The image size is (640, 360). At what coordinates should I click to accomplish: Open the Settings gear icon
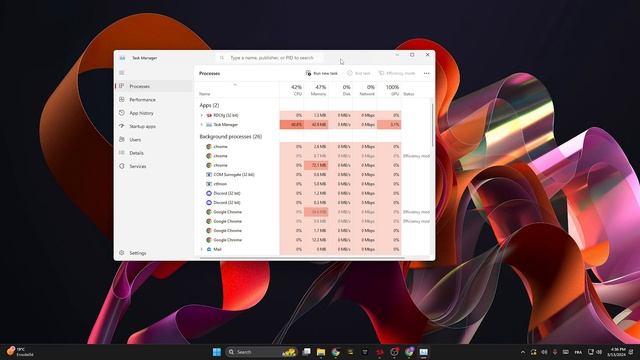[x=122, y=253]
